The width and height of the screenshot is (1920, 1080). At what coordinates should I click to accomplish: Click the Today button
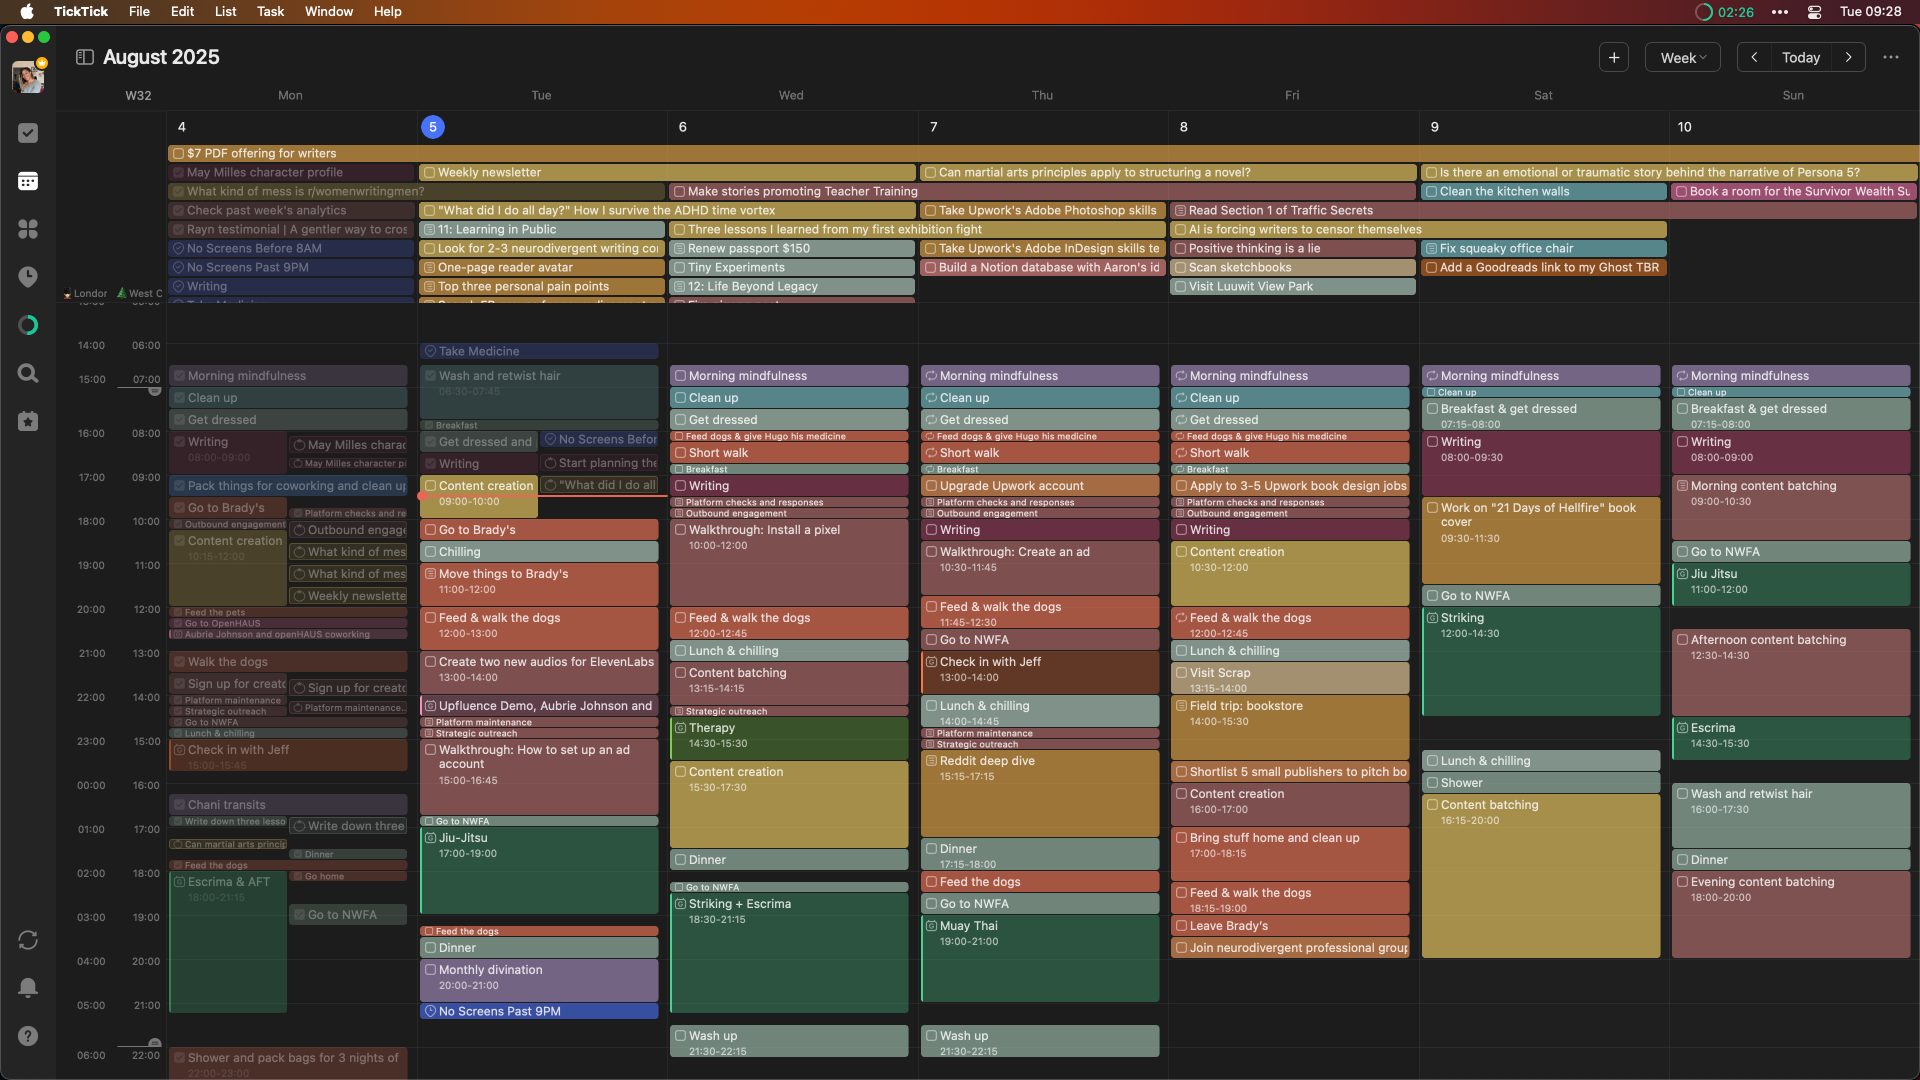1801,57
